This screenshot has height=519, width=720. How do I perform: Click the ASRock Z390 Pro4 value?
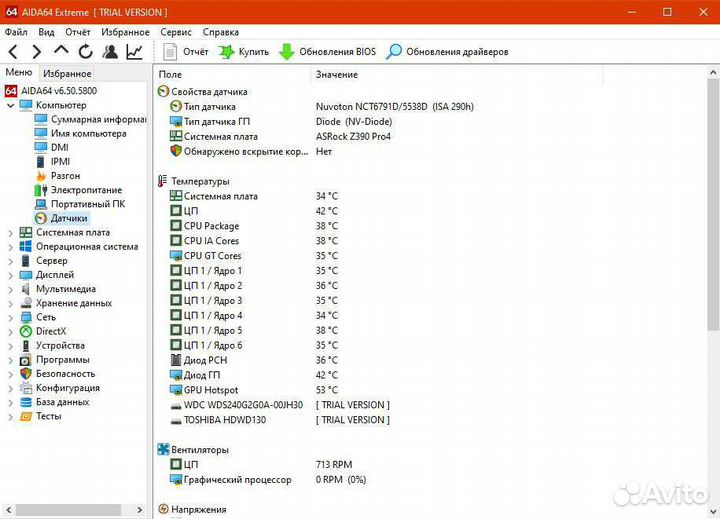pos(353,136)
